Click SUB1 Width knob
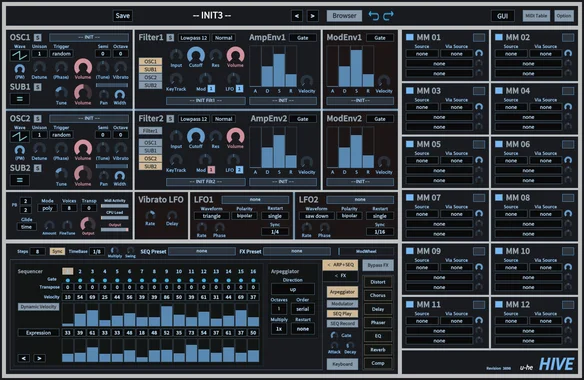The height and width of the screenshot is (380, 584). point(120,95)
